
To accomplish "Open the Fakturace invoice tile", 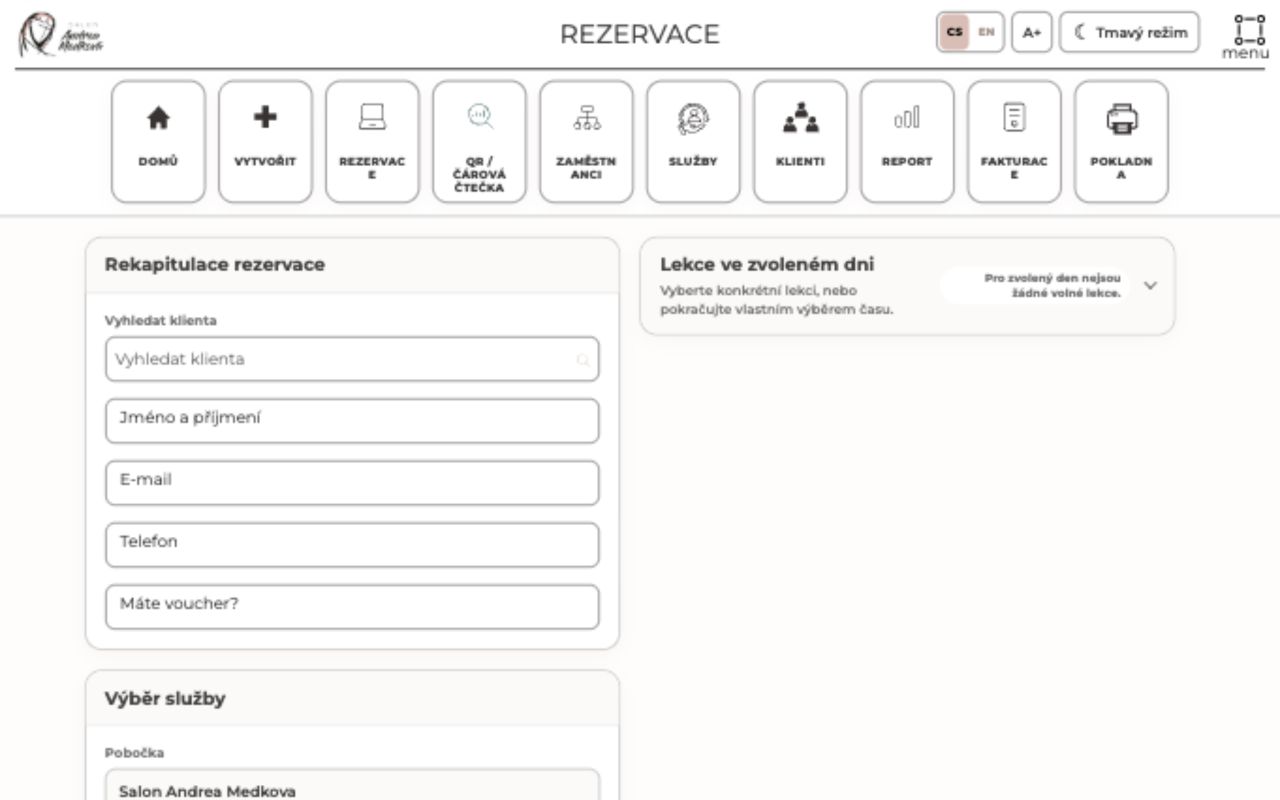I will 1014,141.
